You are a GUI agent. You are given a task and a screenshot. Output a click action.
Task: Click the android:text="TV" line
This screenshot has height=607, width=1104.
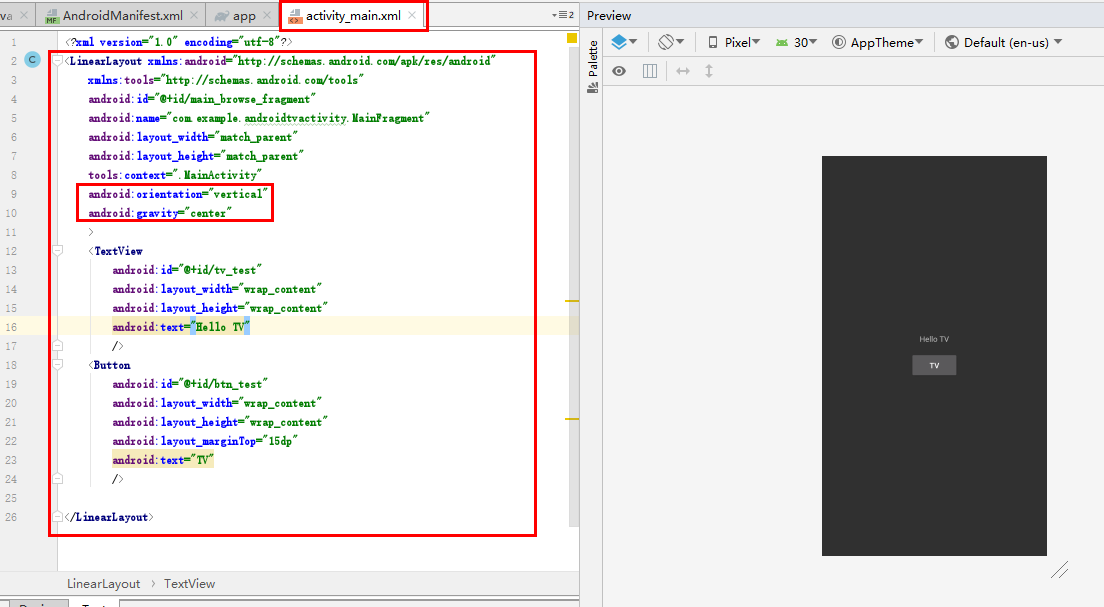tap(163, 461)
